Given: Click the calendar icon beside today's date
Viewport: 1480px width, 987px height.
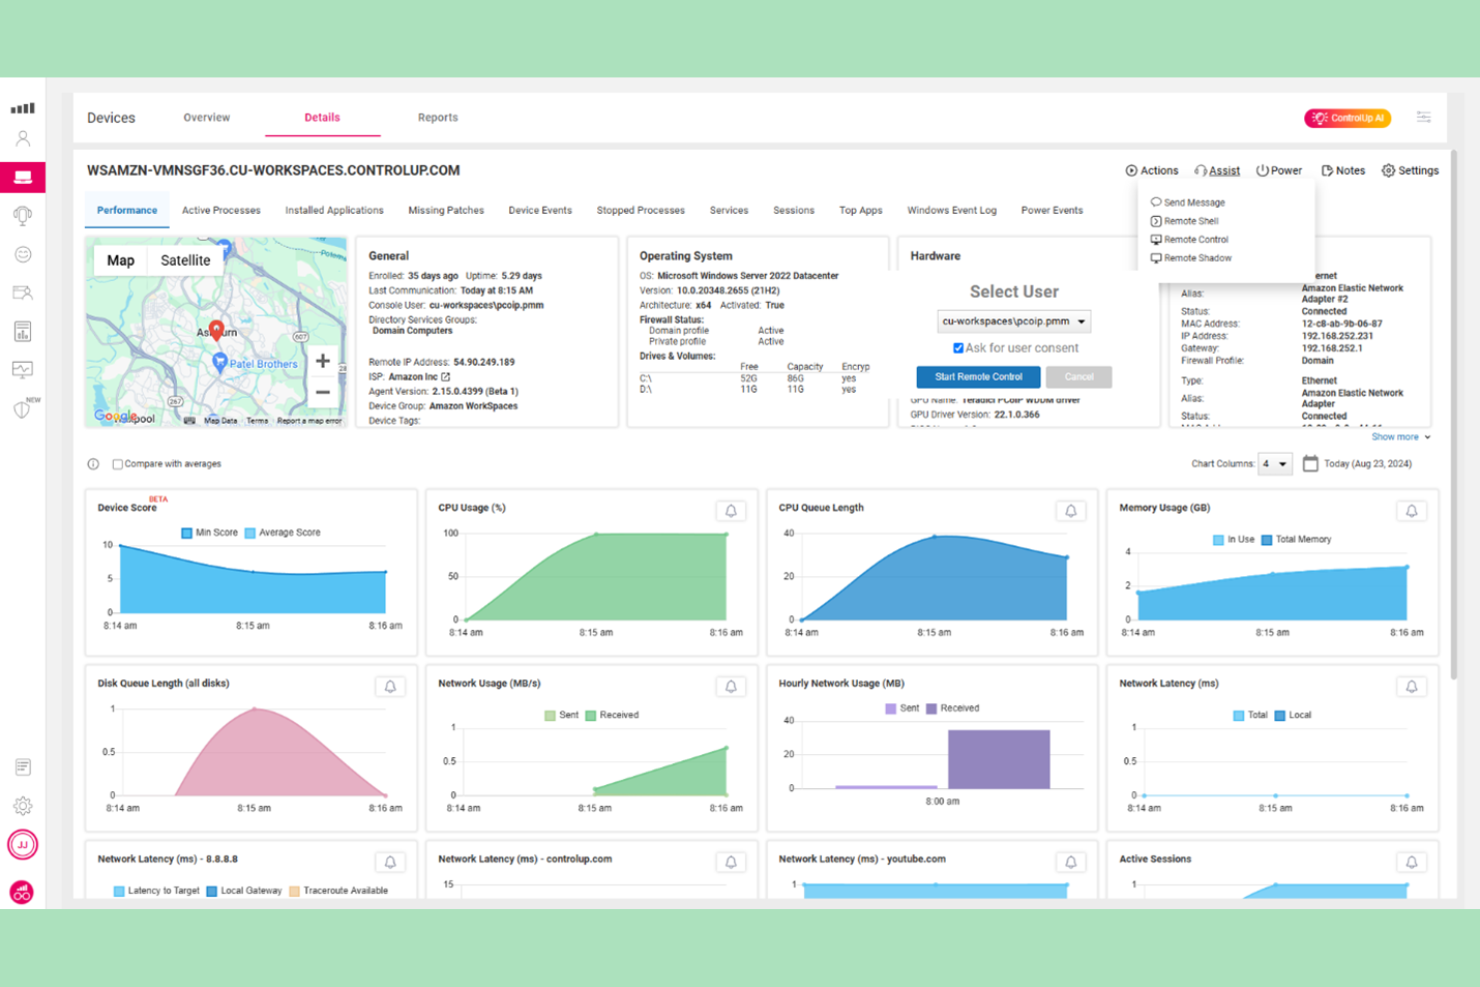Looking at the screenshot, I should [1310, 464].
